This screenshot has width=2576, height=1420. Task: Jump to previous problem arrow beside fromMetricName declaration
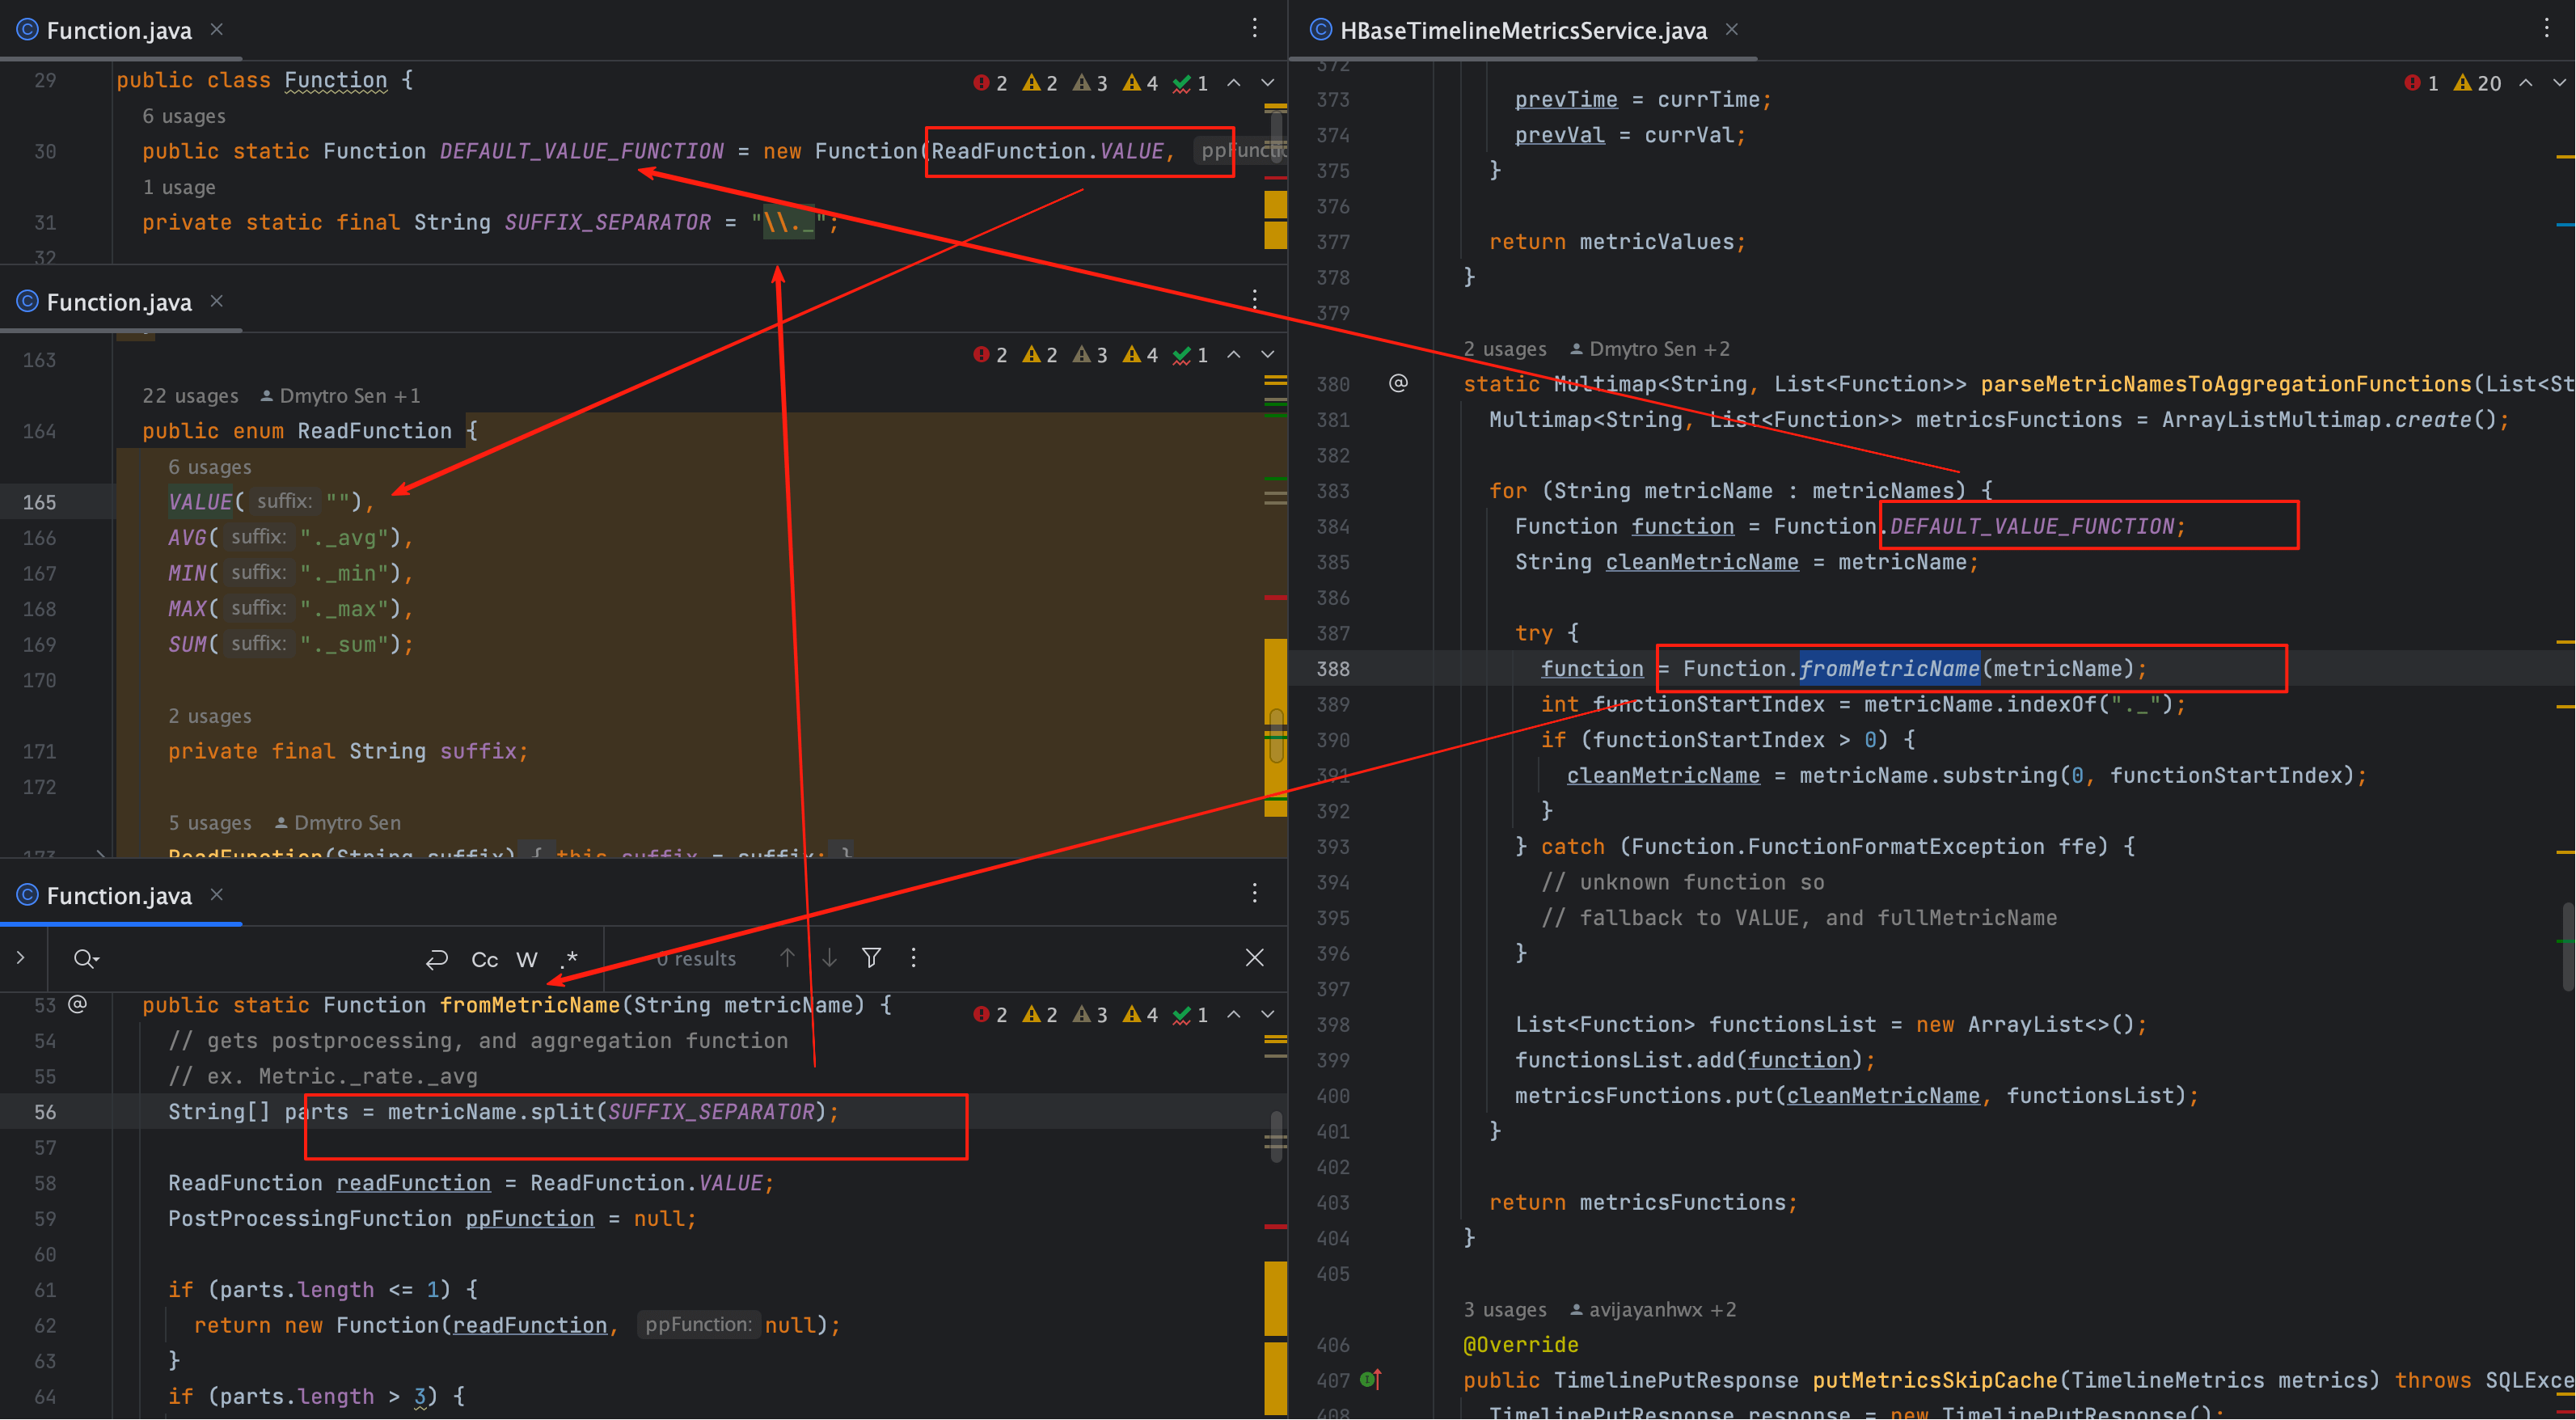(1234, 1015)
